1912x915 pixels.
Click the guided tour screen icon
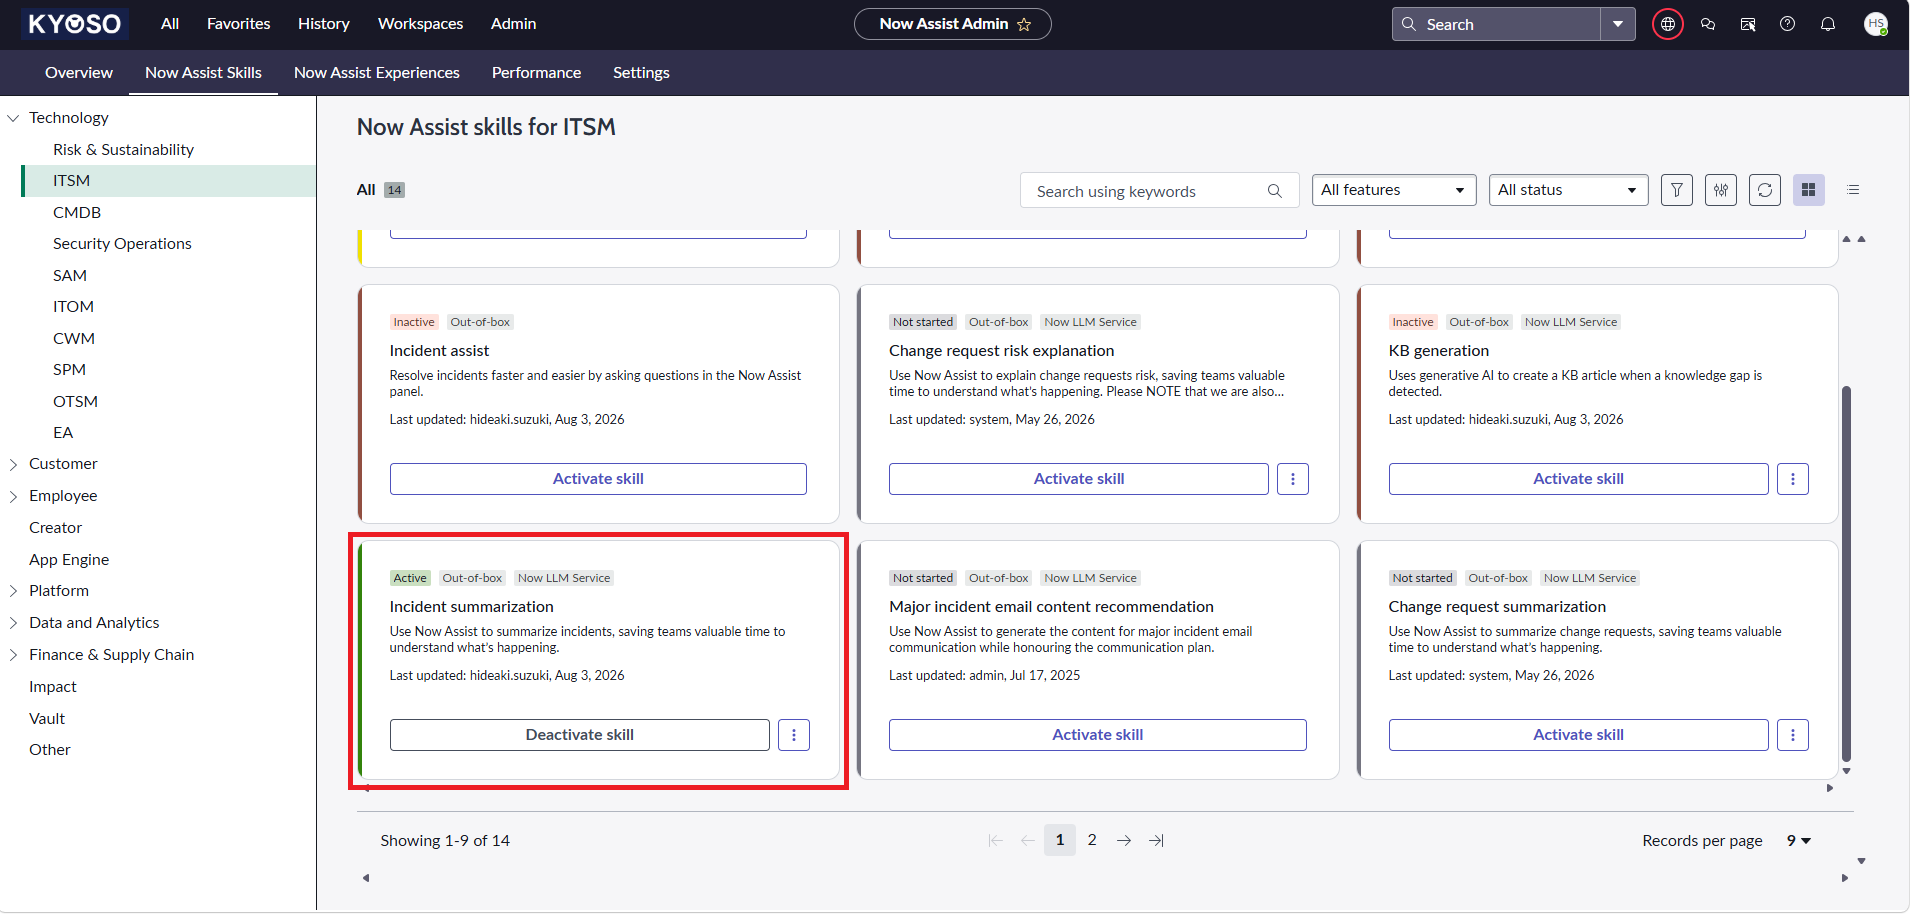coord(1748,24)
